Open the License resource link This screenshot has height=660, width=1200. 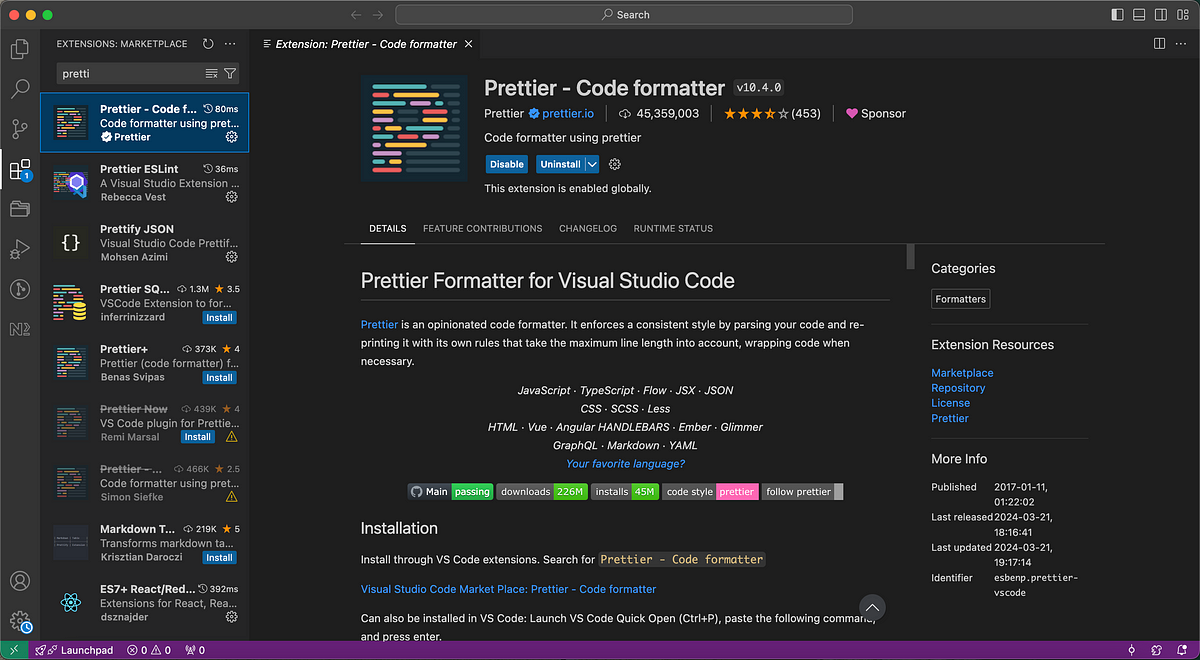coord(950,403)
